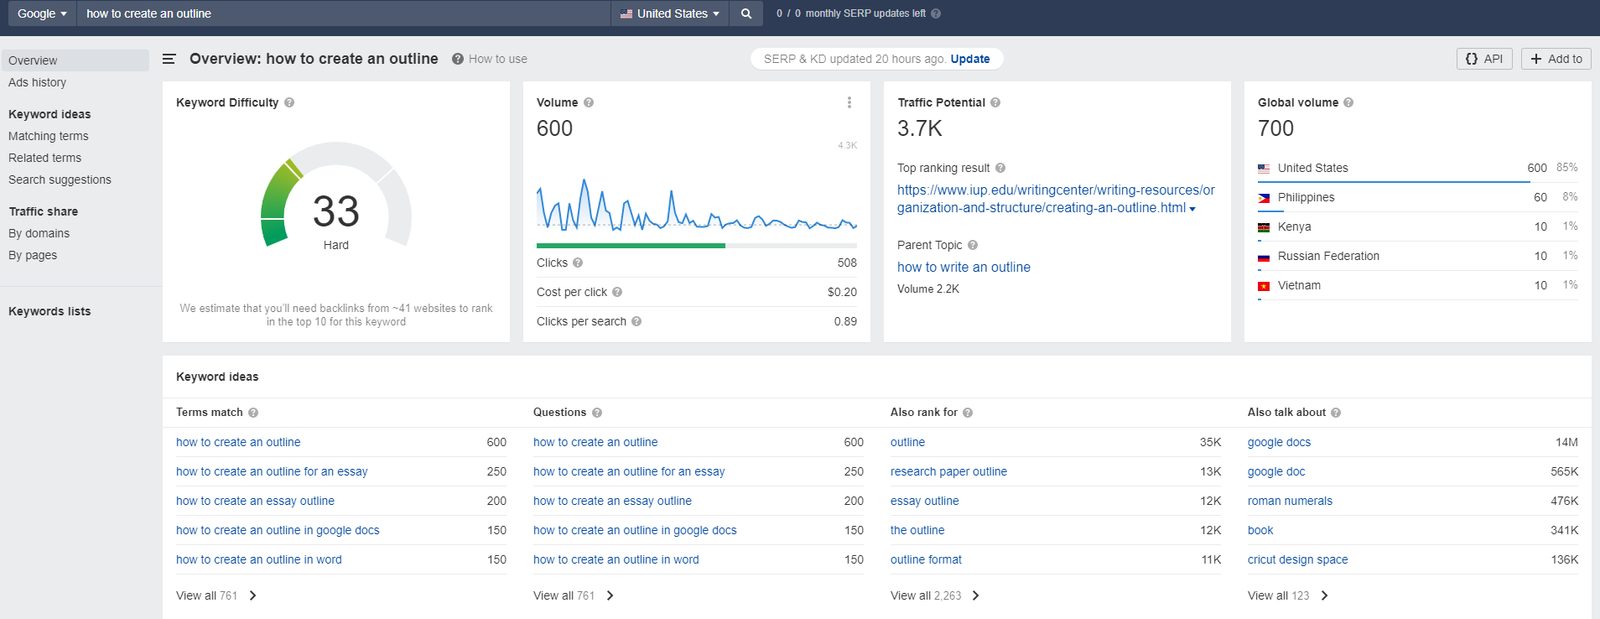The width and height of the screenshot is (1600, 619).
Task: Open Ads history in sidebar
Action: coord(37,83)
